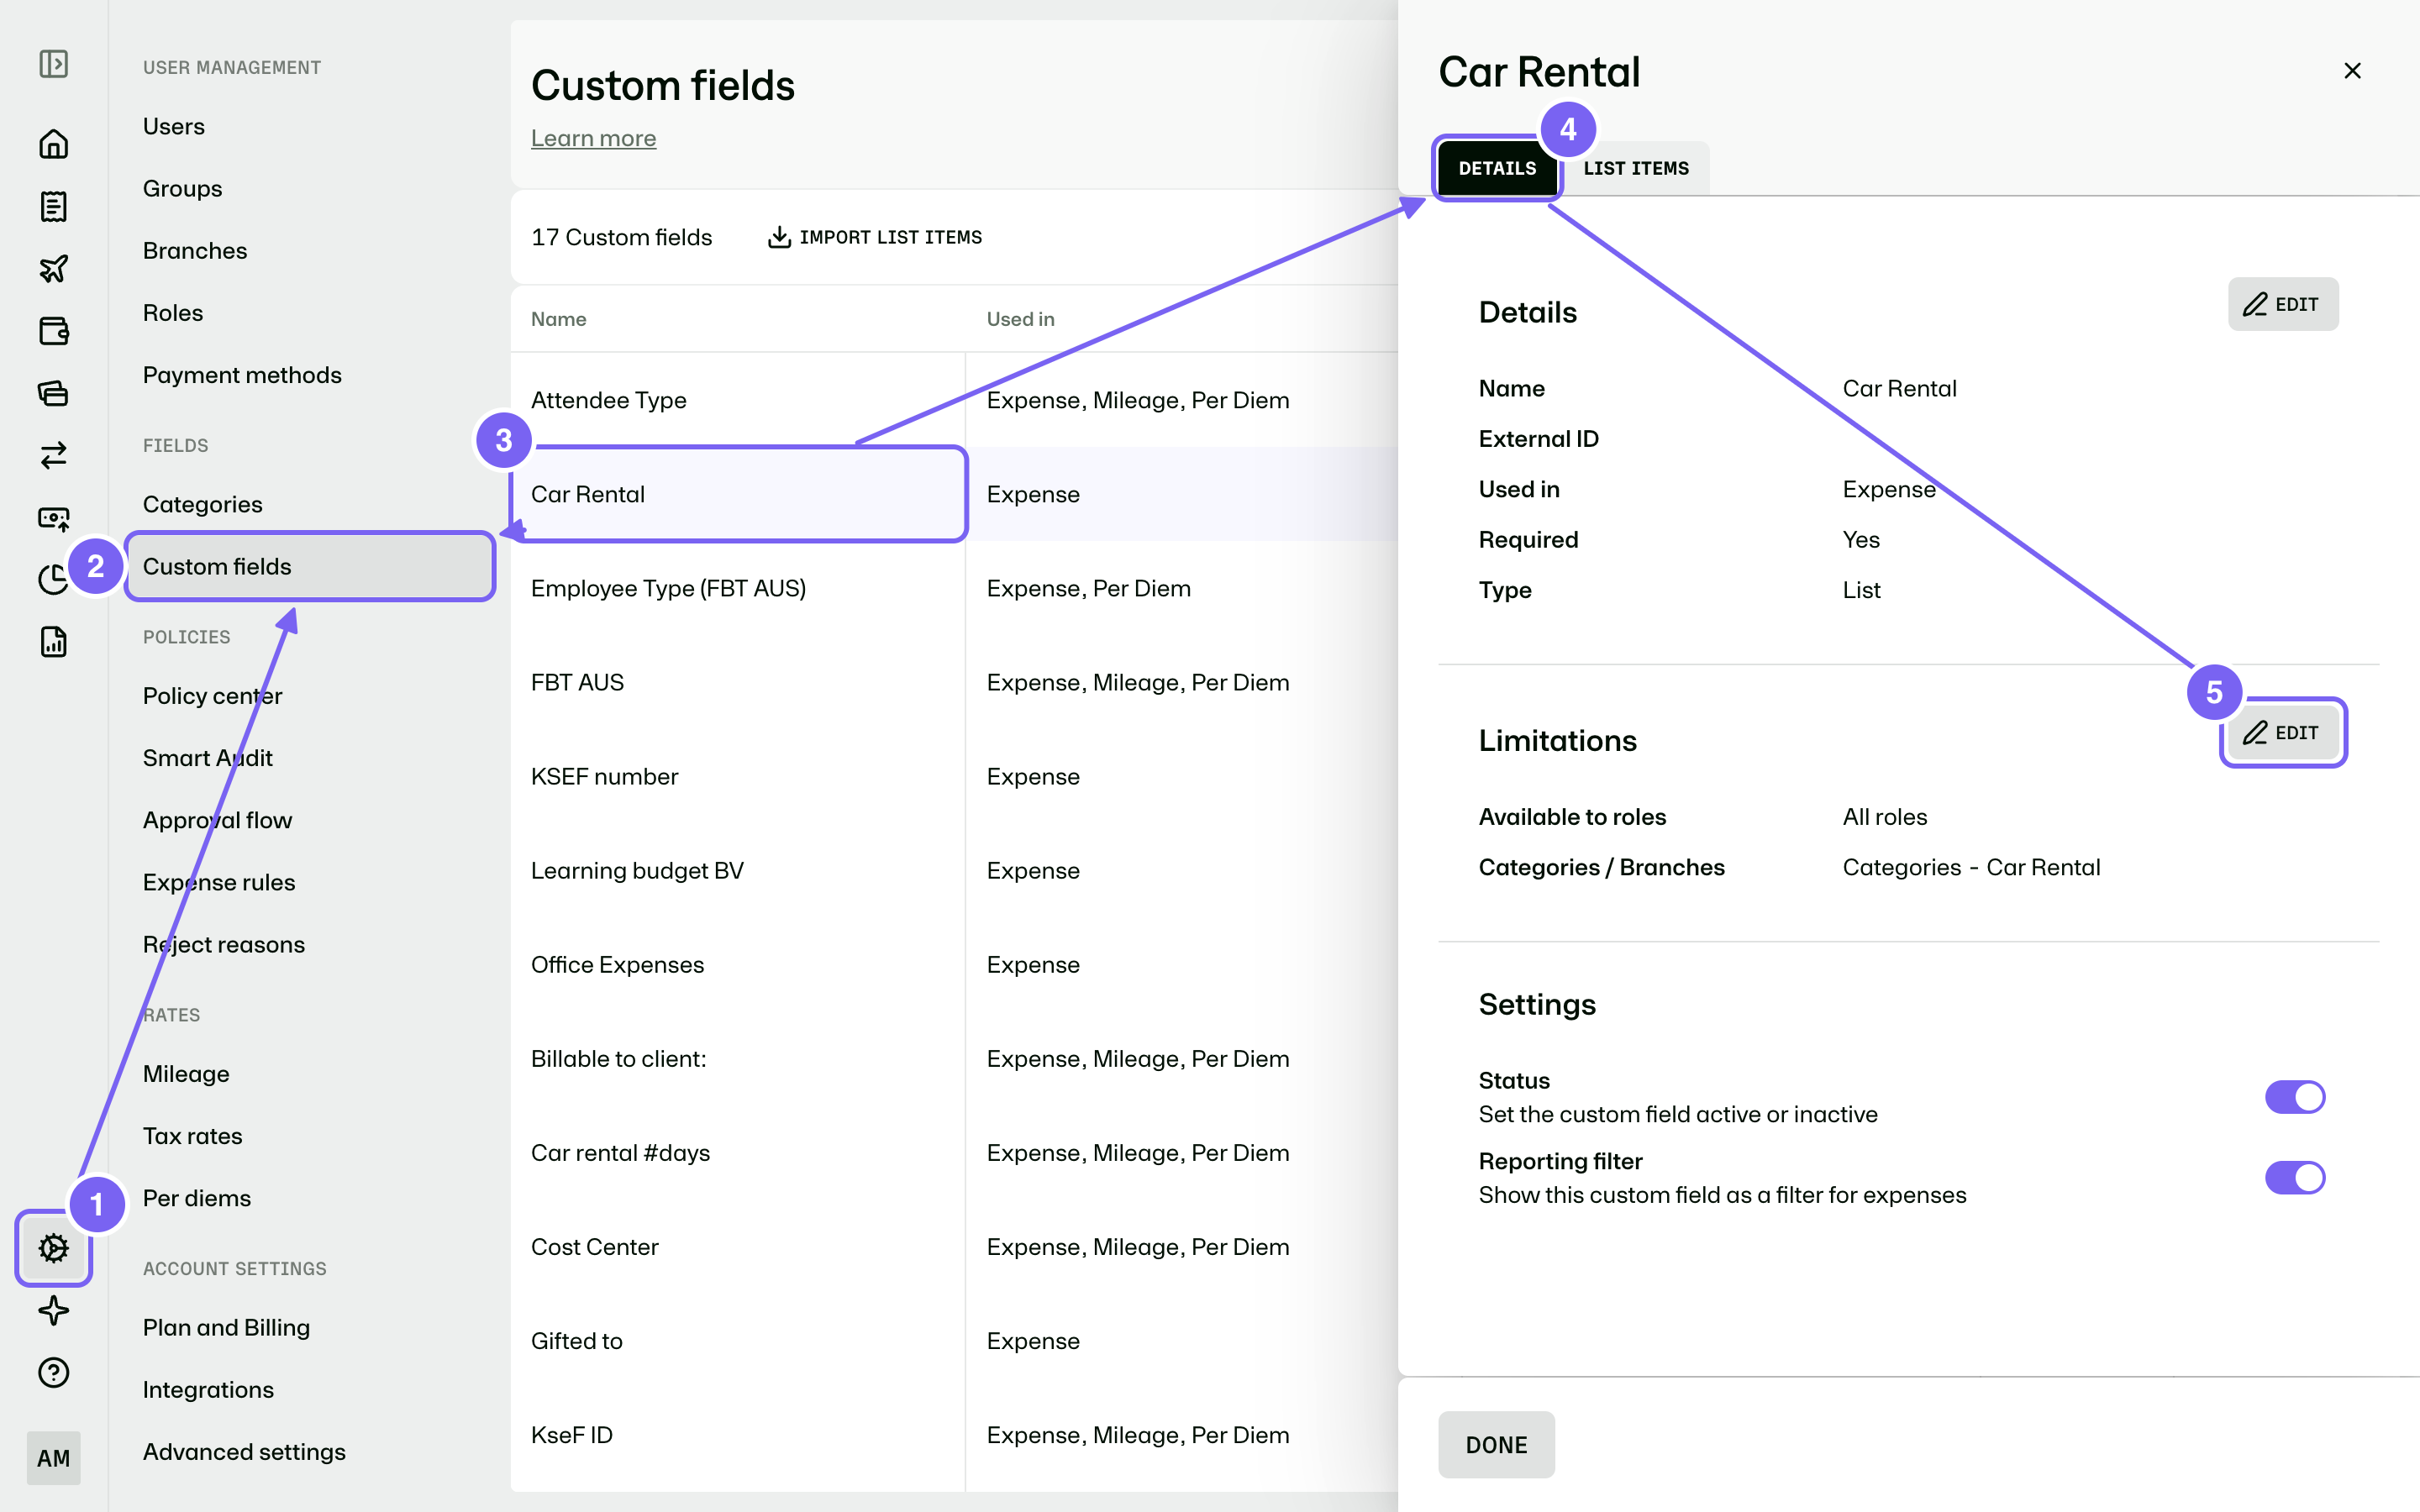This screenshot has height=1512, width=2420.
Task: Open Groups menu item
Action: [x=183, y=188]
